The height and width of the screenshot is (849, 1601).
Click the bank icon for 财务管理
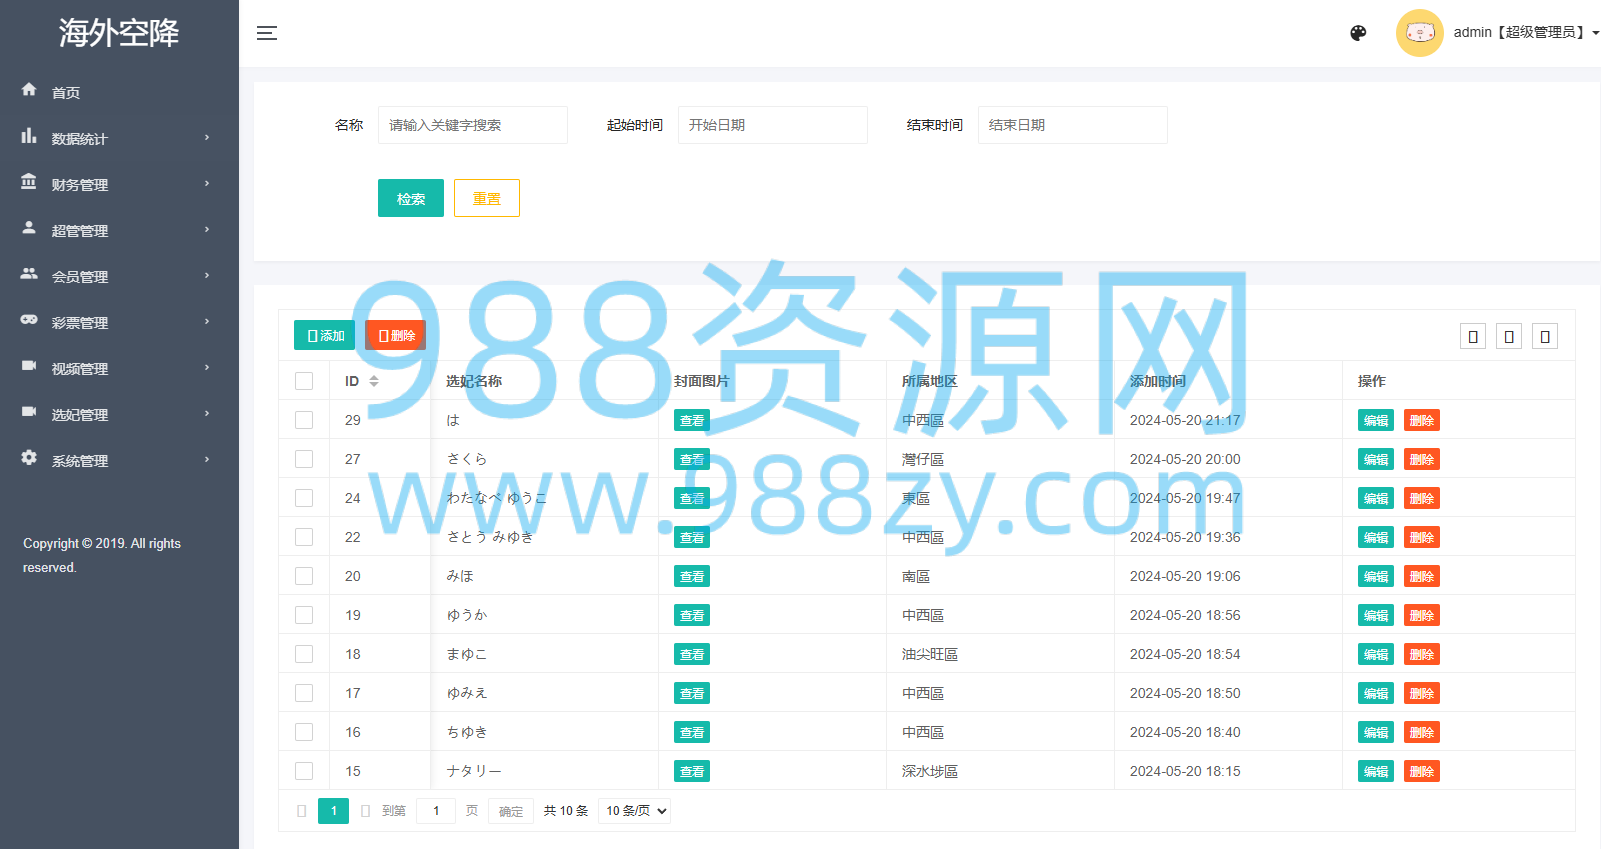coord(29,182)
